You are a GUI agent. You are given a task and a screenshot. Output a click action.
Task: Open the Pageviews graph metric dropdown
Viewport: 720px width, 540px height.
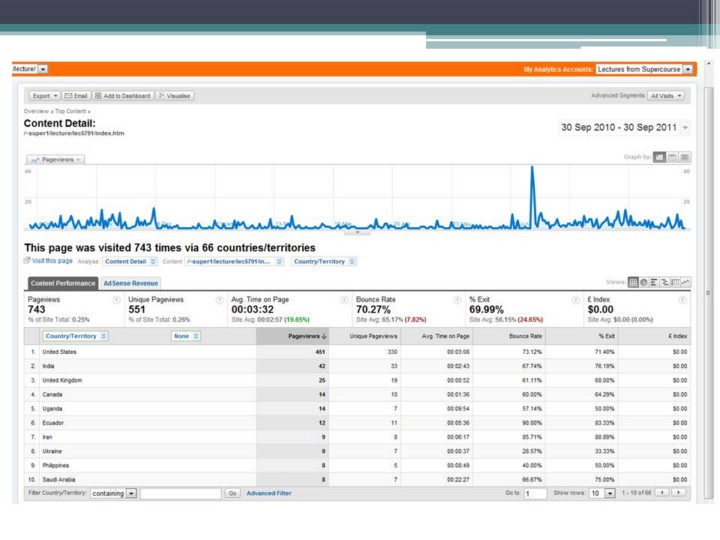(x=56, y=159)
